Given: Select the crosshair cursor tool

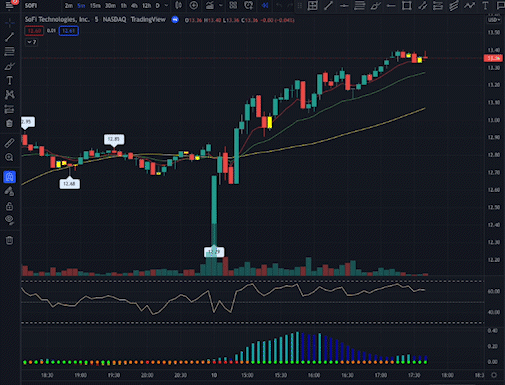Looking at the screenshot, I should [9, 23].
